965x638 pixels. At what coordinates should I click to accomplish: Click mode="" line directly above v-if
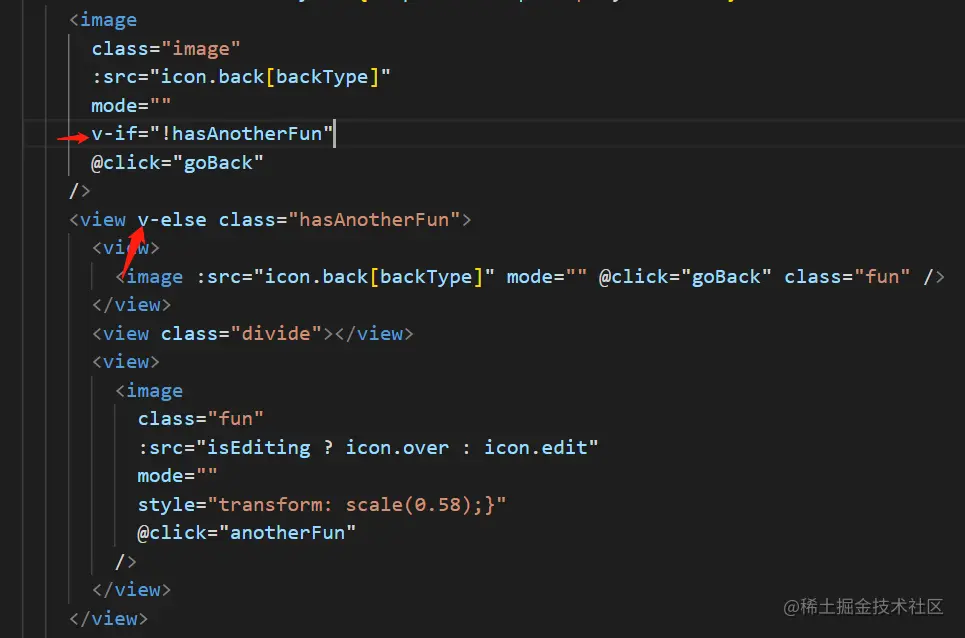[x=131, y=106]
